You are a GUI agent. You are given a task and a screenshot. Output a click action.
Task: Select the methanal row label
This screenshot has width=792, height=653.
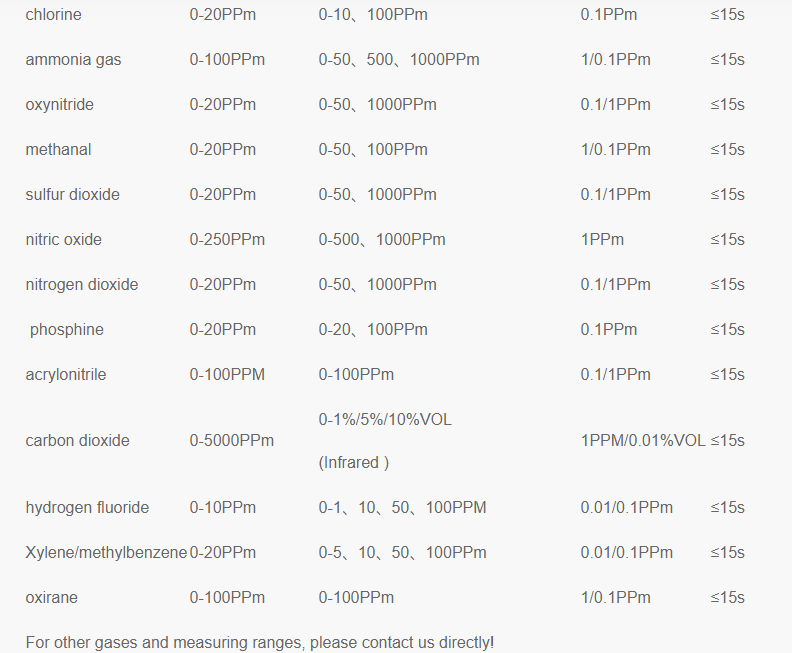click(58, 150)
